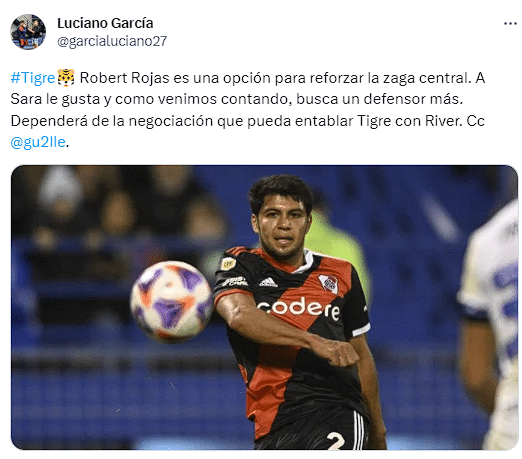This screenshot has width=522, height=459.
Task: Click the number 2 on shorts
Action: point(335,441)
